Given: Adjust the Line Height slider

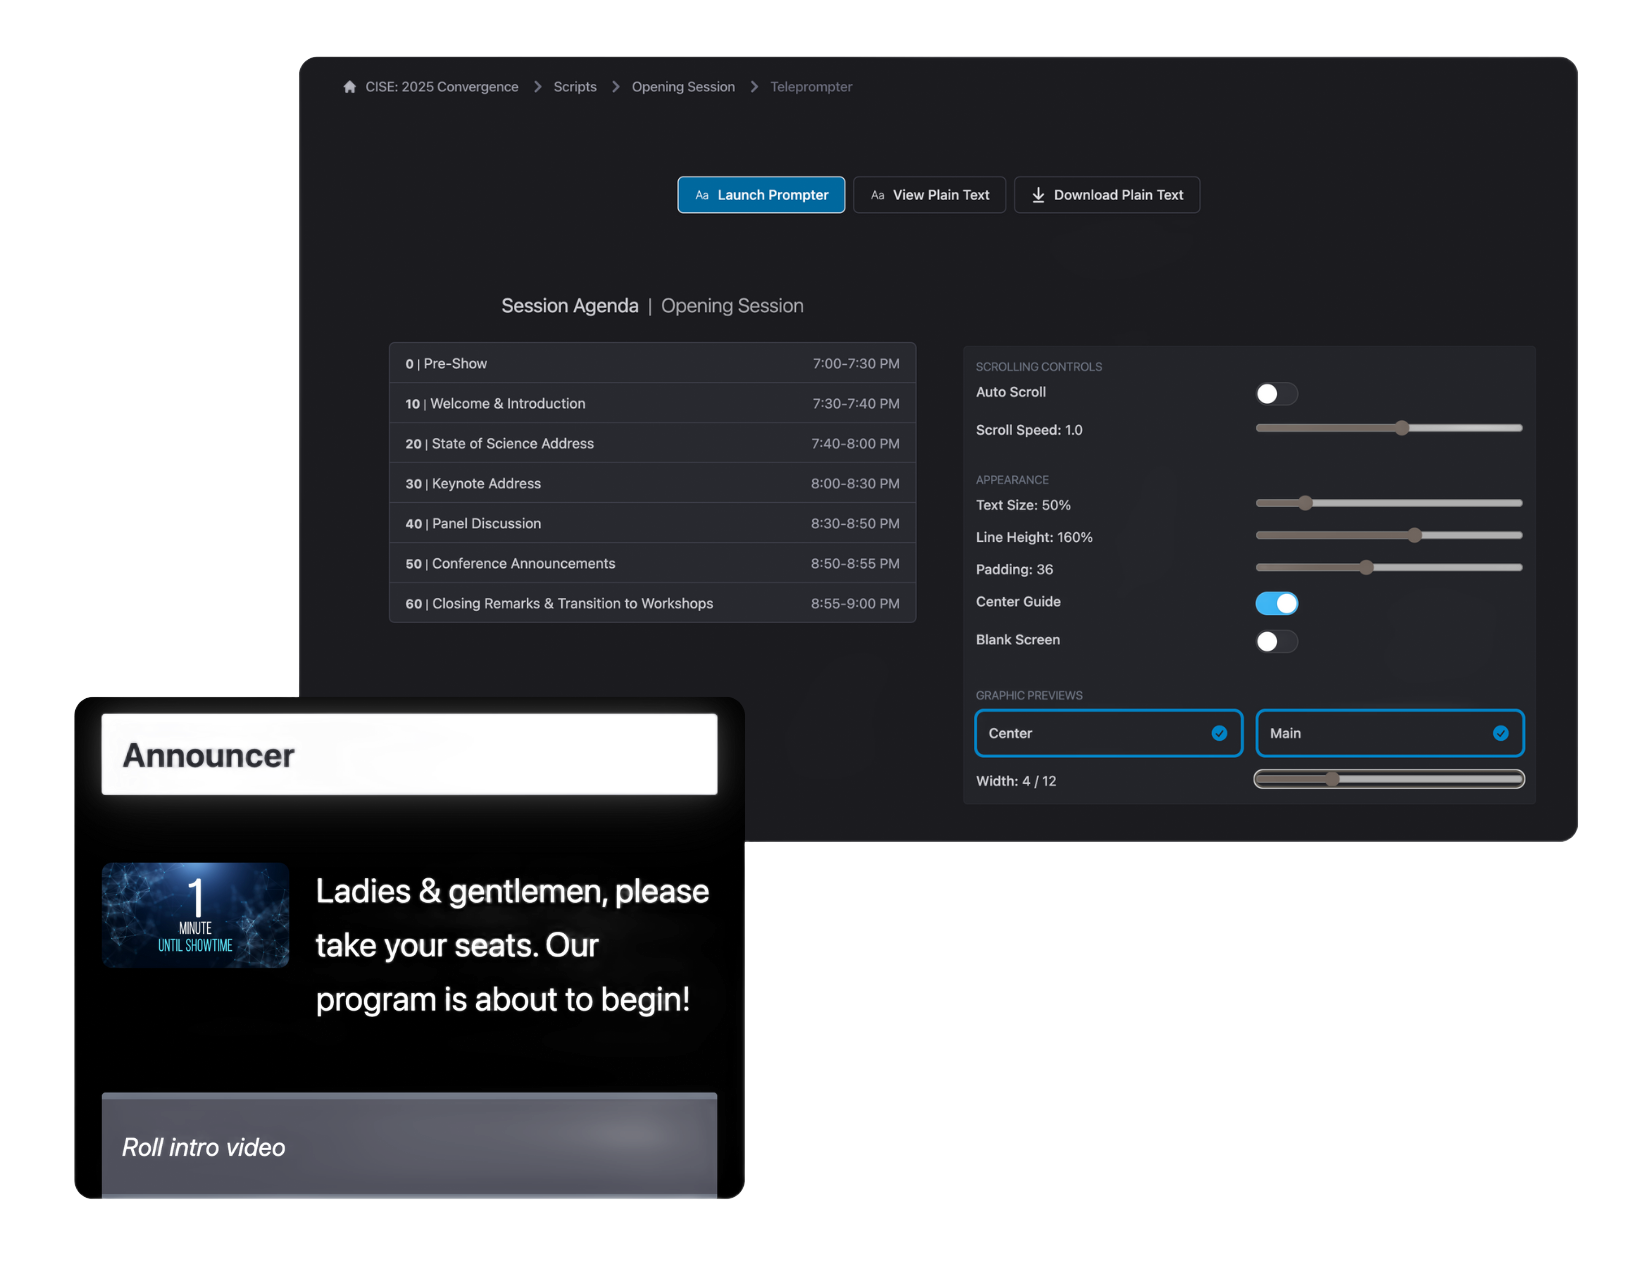Looking at the screenshot, I should (1388, 536).
